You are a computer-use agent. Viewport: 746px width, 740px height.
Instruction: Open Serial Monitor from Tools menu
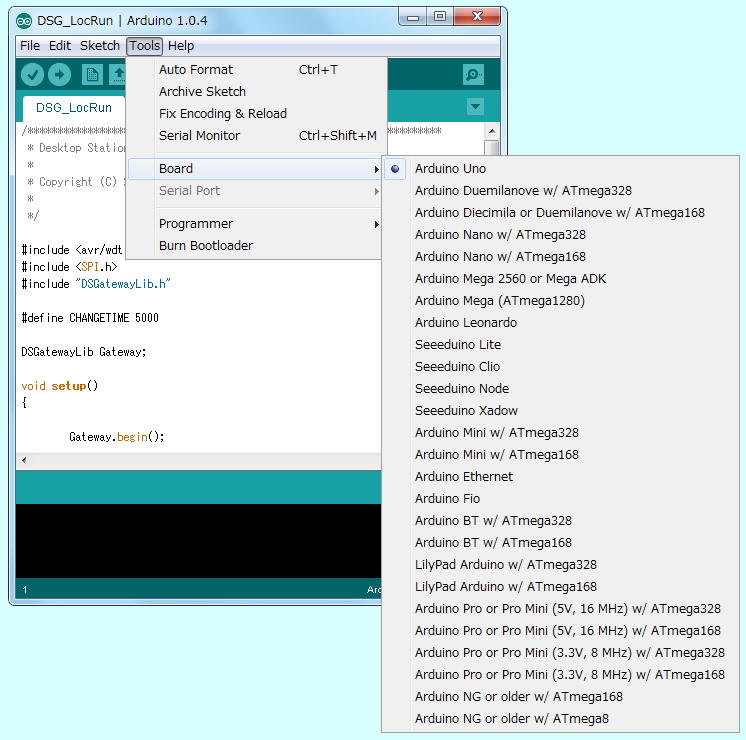click(255, 136)
